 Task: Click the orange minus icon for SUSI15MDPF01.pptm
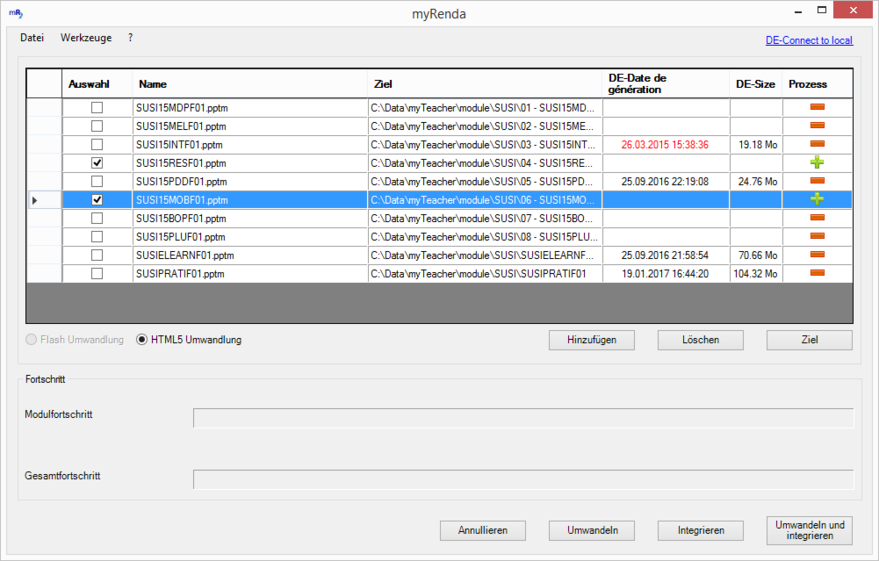pyautogui.click(x=816, y=107)
